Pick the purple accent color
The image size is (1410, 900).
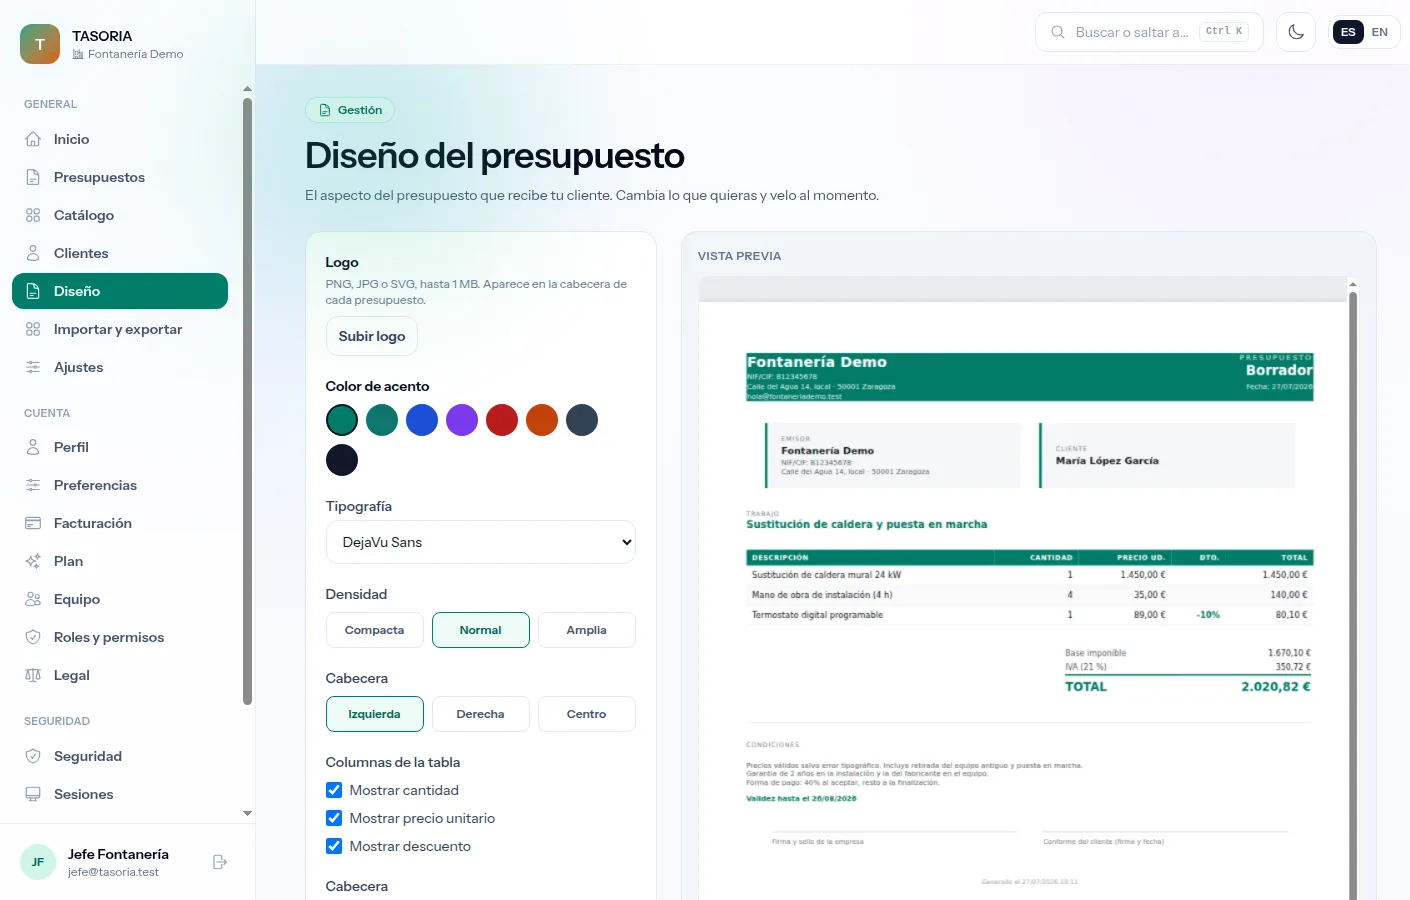point(462,420)
